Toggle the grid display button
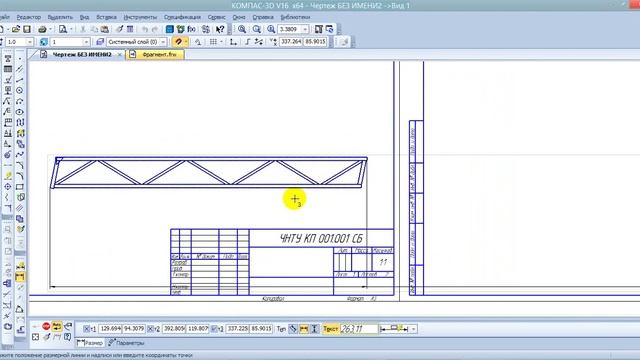 213,42
